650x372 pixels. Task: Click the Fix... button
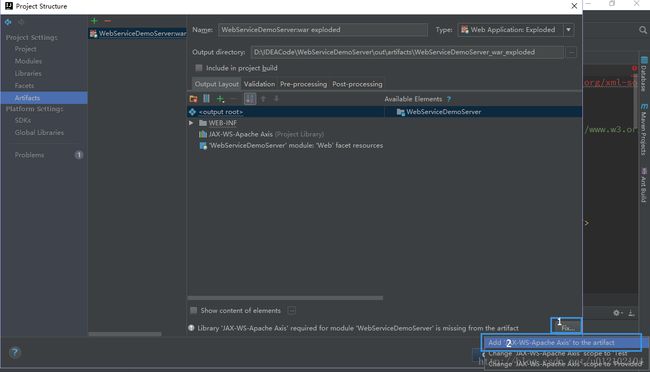pos(568,328)
